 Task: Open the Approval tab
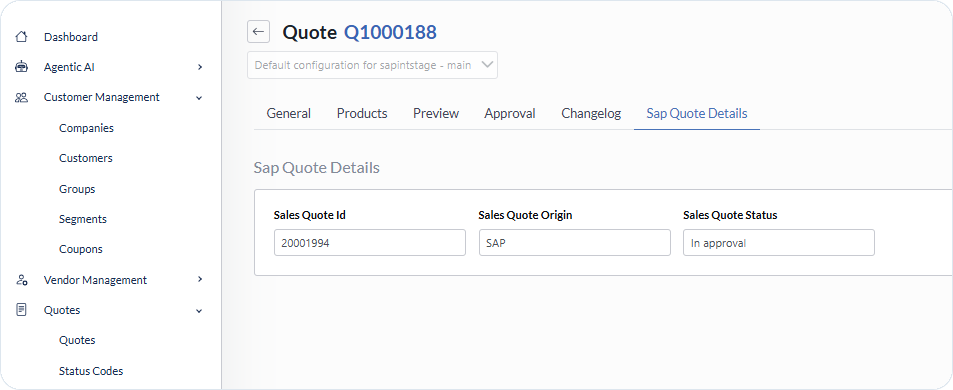point(510,114)
